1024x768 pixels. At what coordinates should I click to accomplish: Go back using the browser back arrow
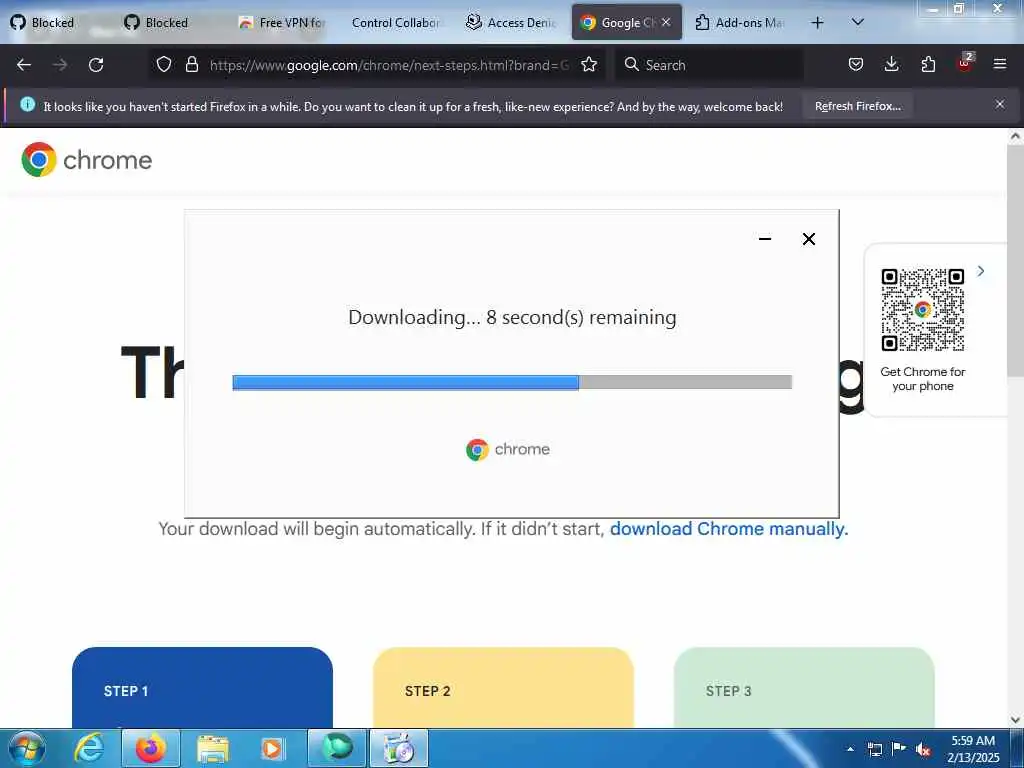pos(24,65)
